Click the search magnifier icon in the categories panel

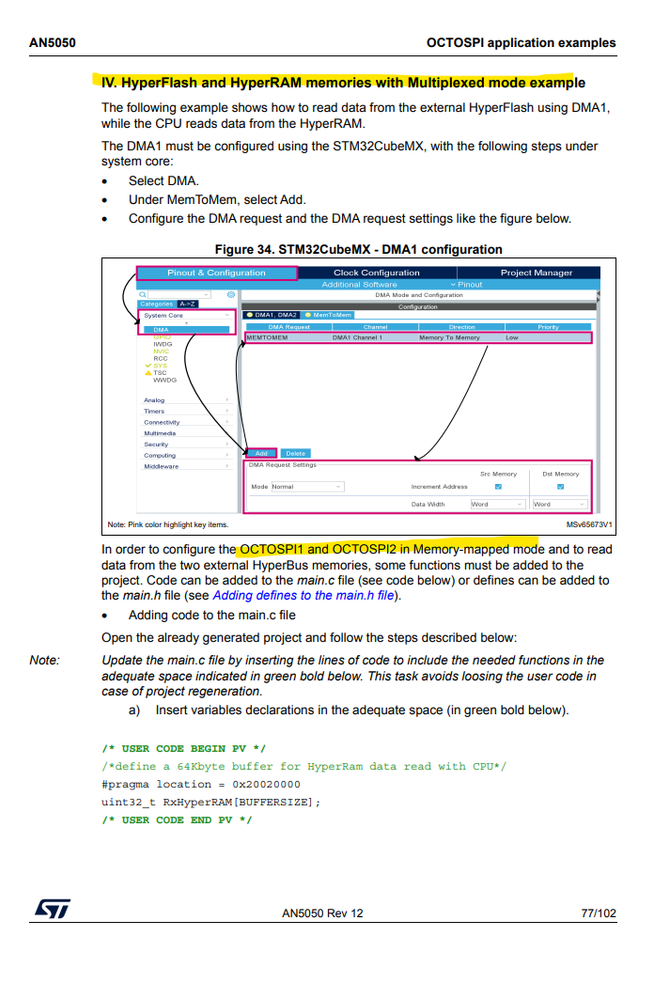[143, 294]
